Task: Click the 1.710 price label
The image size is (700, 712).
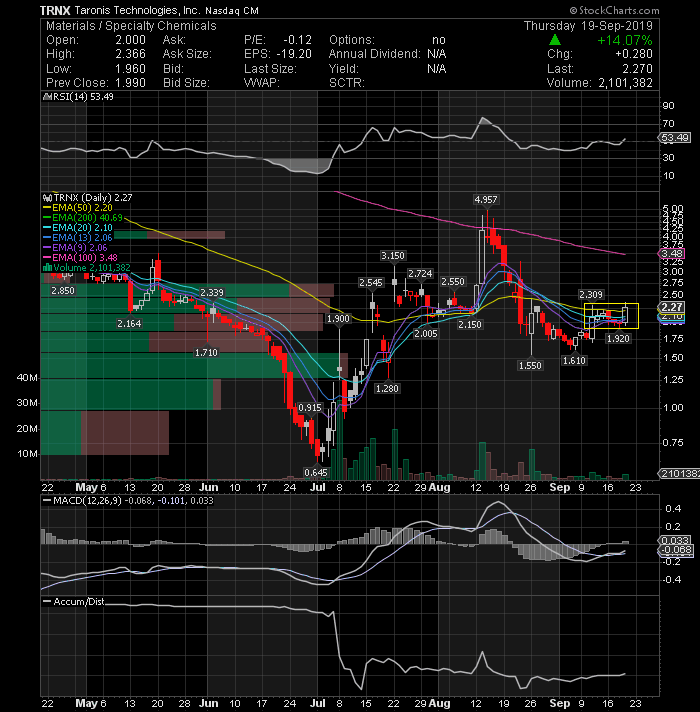Action: [206, 353]
